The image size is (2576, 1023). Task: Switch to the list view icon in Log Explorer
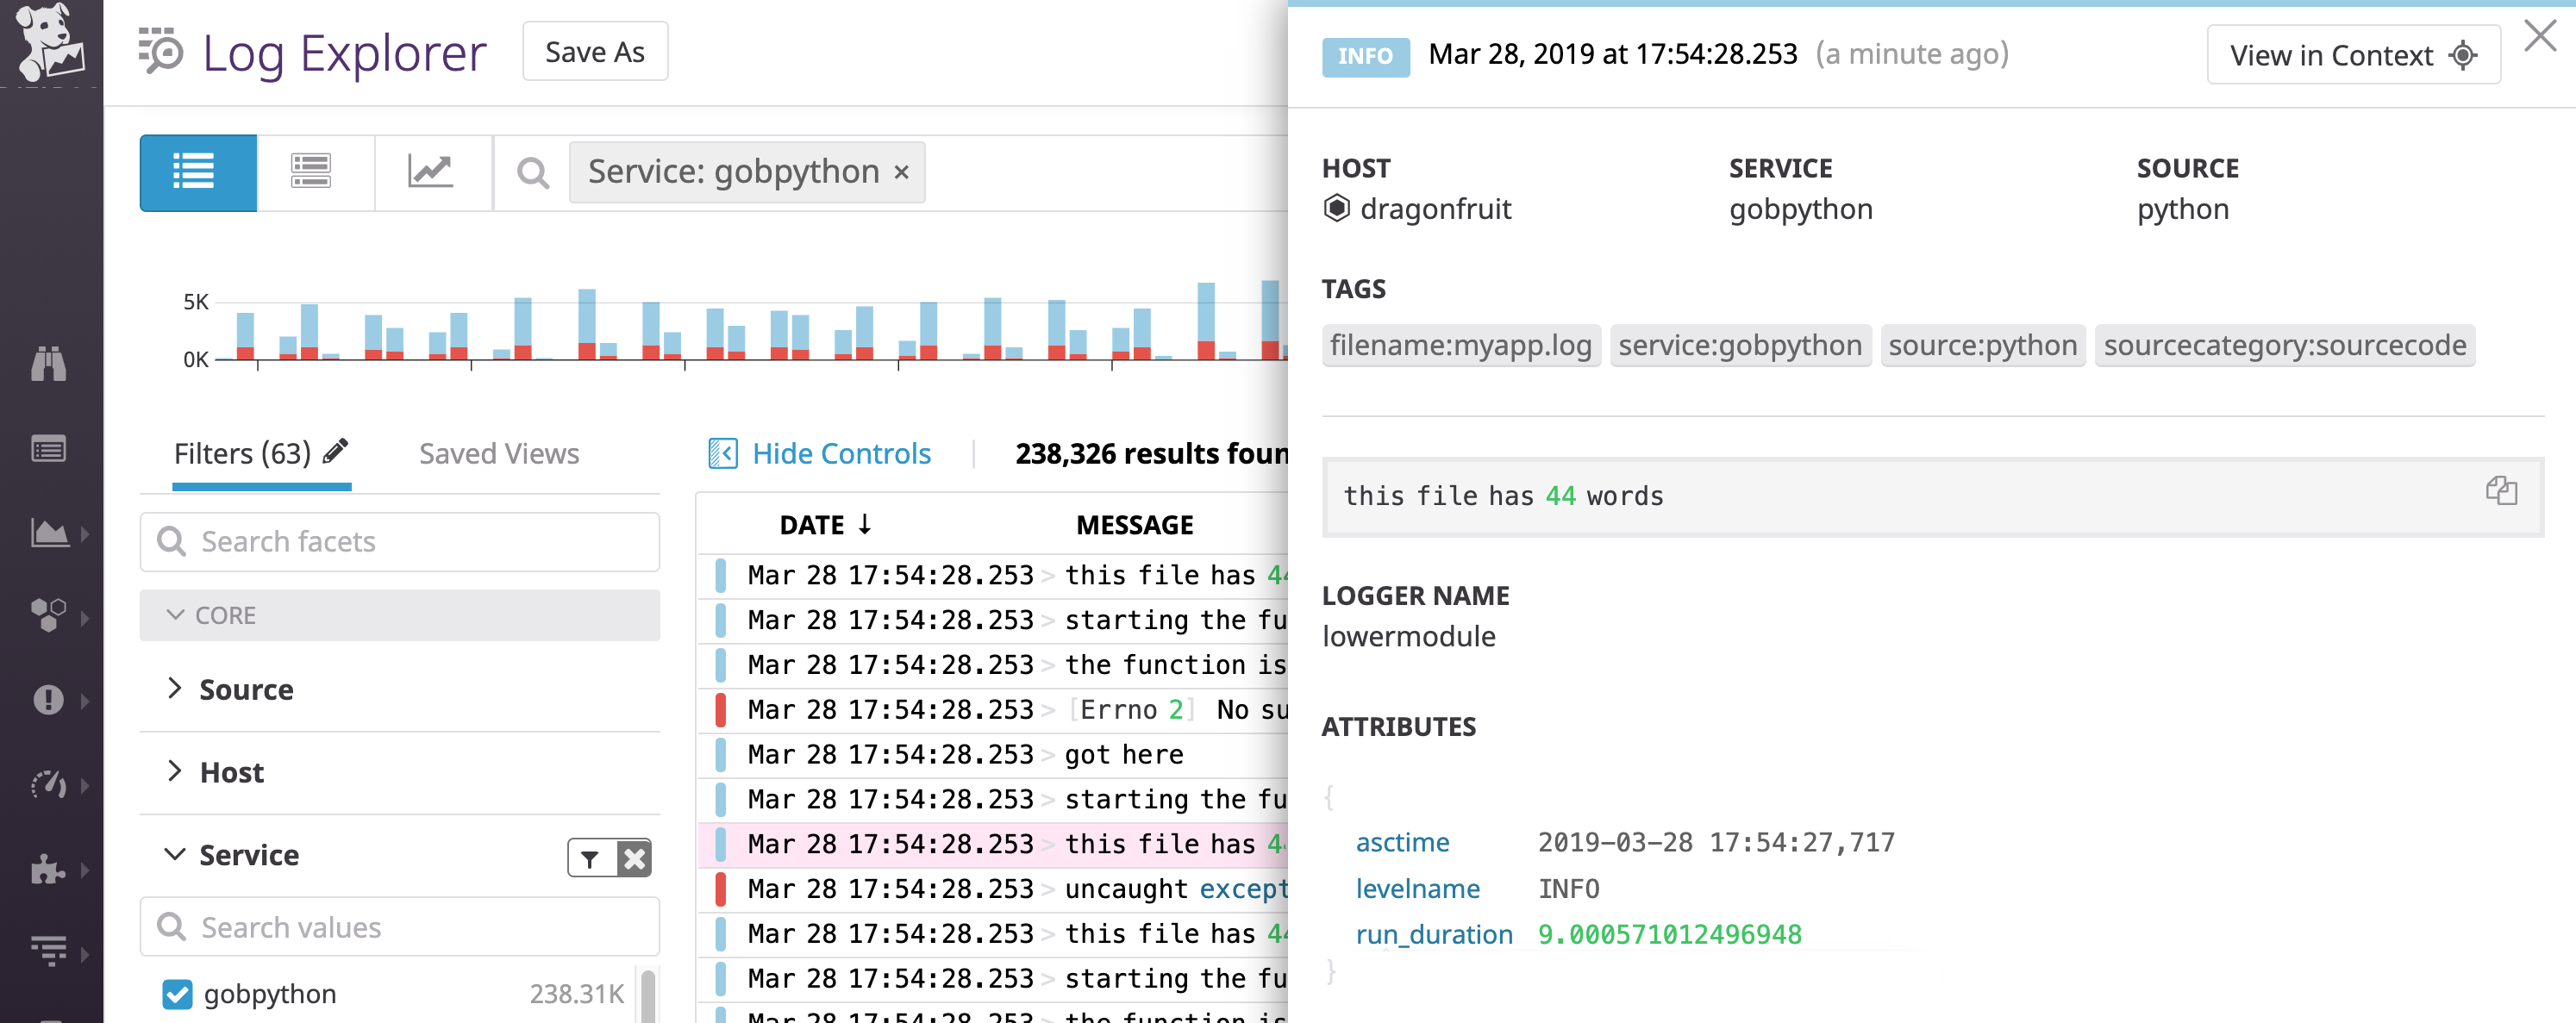pyautogui.click(x=197, y=172)
